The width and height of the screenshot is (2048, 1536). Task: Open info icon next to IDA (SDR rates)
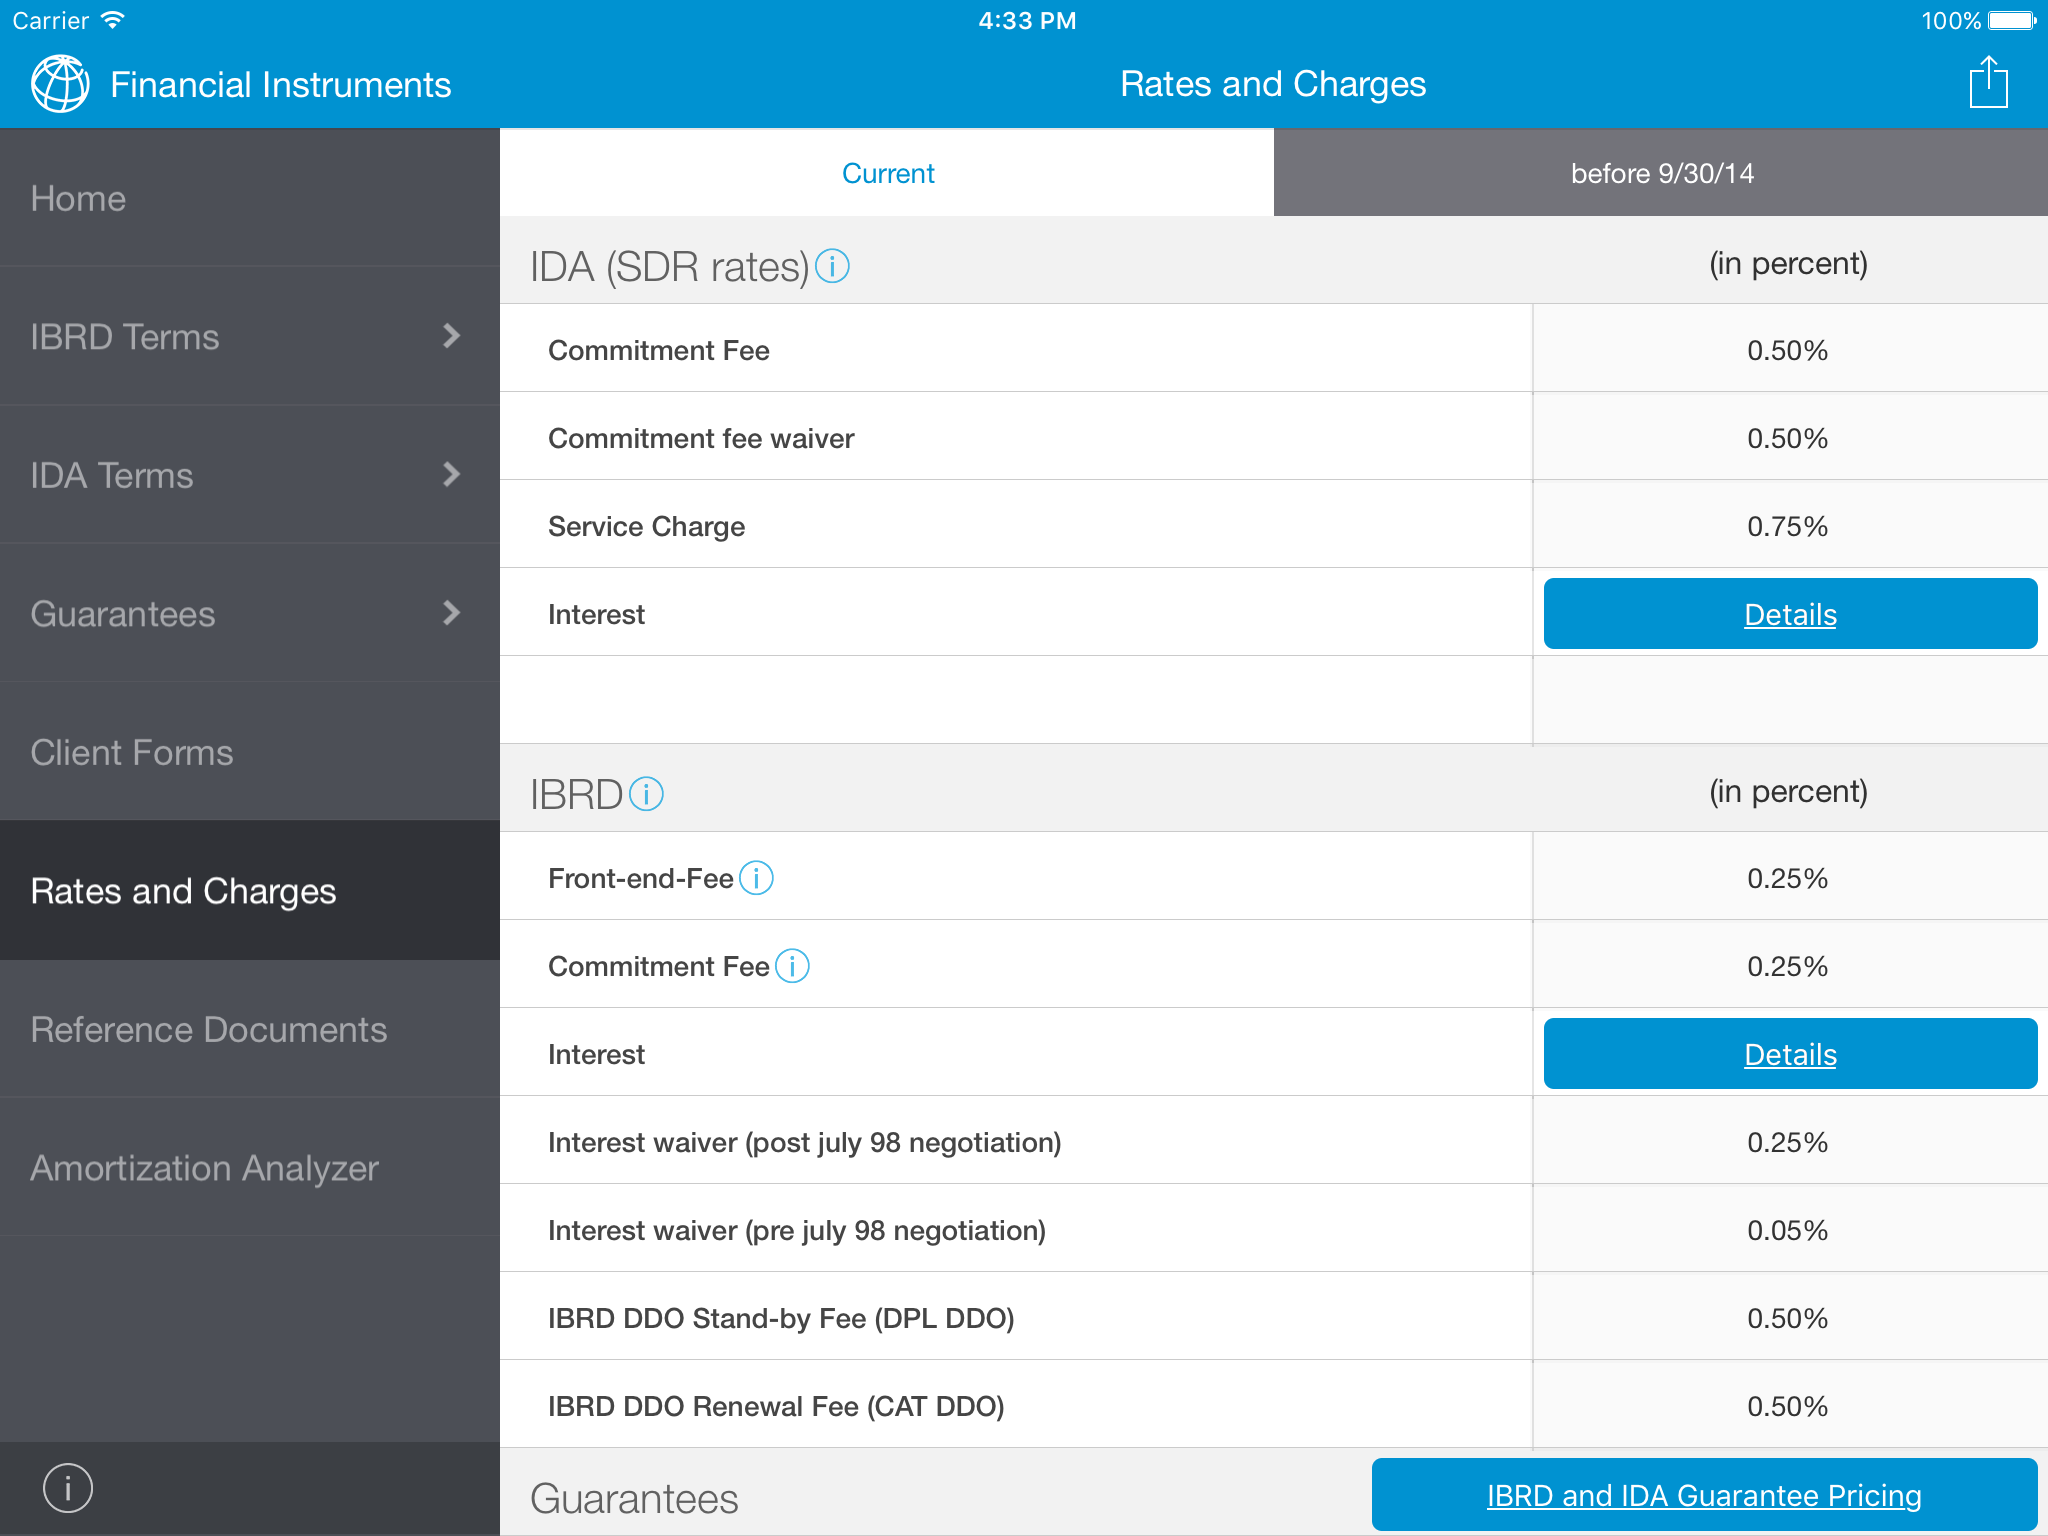[x=832, y=266]
